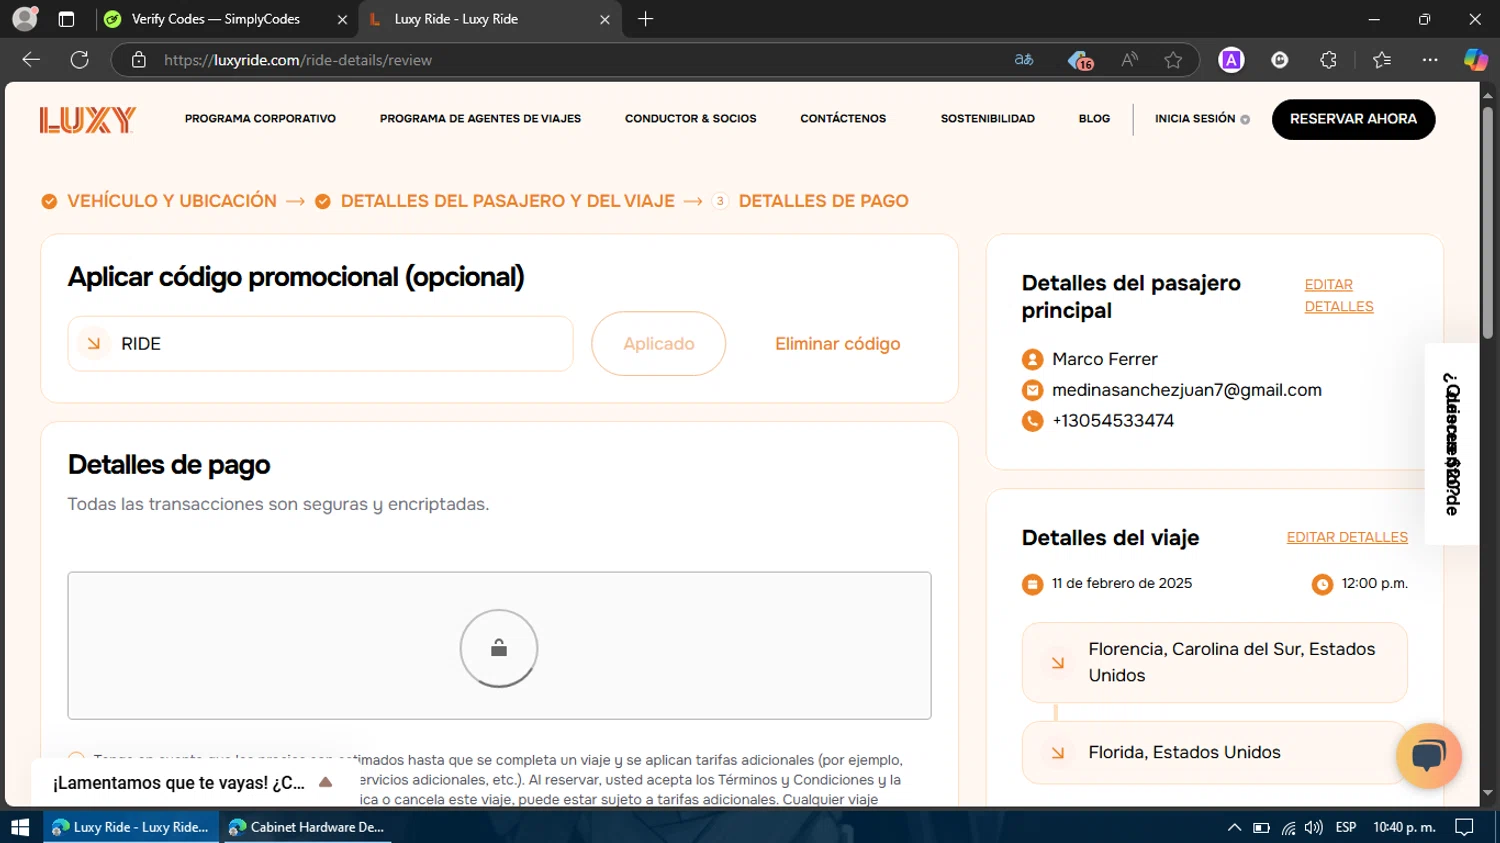Open shopping coupons icon with 16 badge

(1080, 60)
